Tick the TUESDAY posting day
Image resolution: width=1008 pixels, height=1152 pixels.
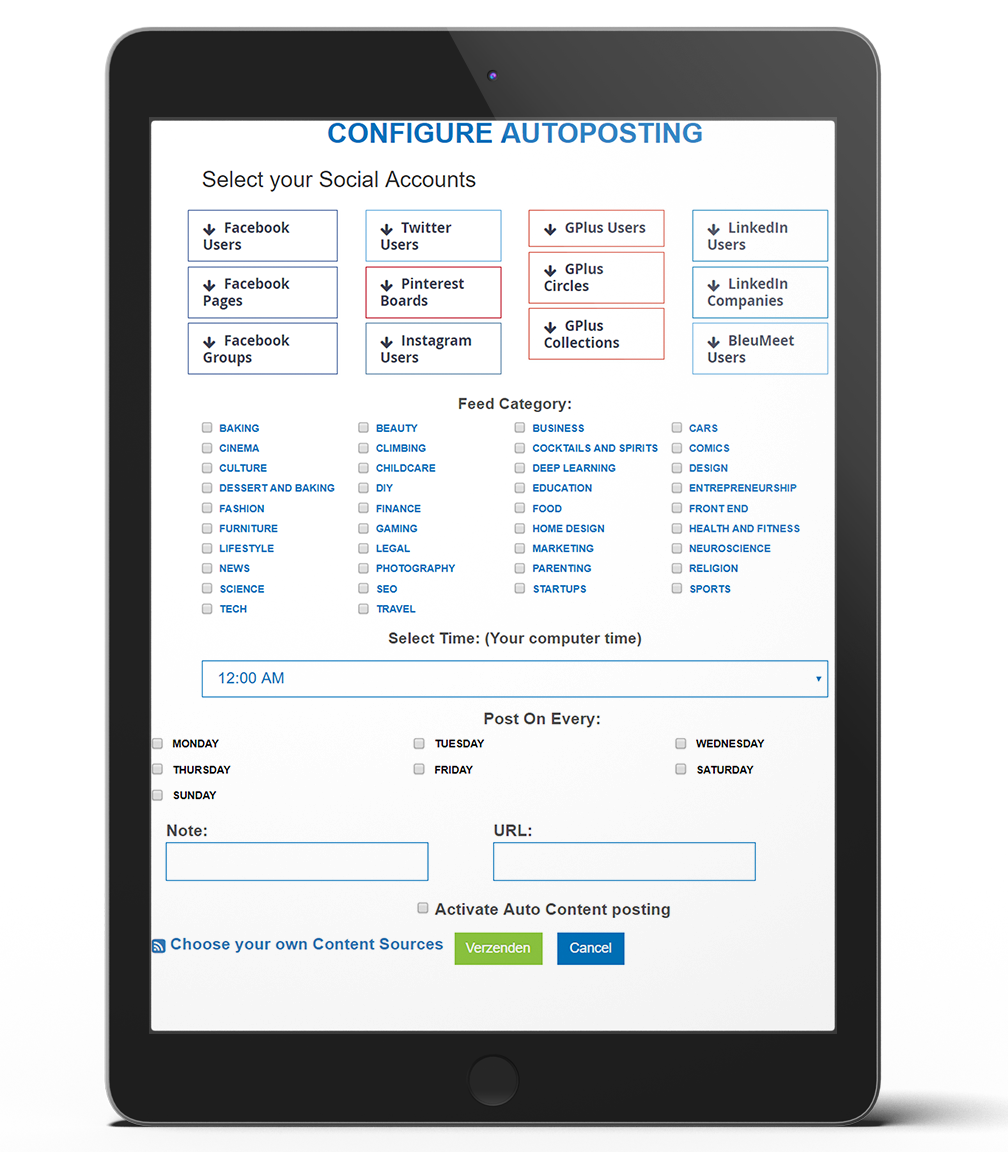coord(419,744)
